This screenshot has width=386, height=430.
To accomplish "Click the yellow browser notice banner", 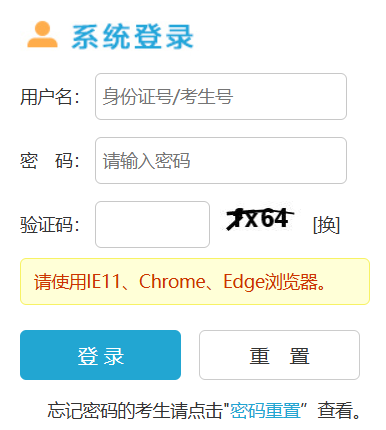I will pos(195,281).
